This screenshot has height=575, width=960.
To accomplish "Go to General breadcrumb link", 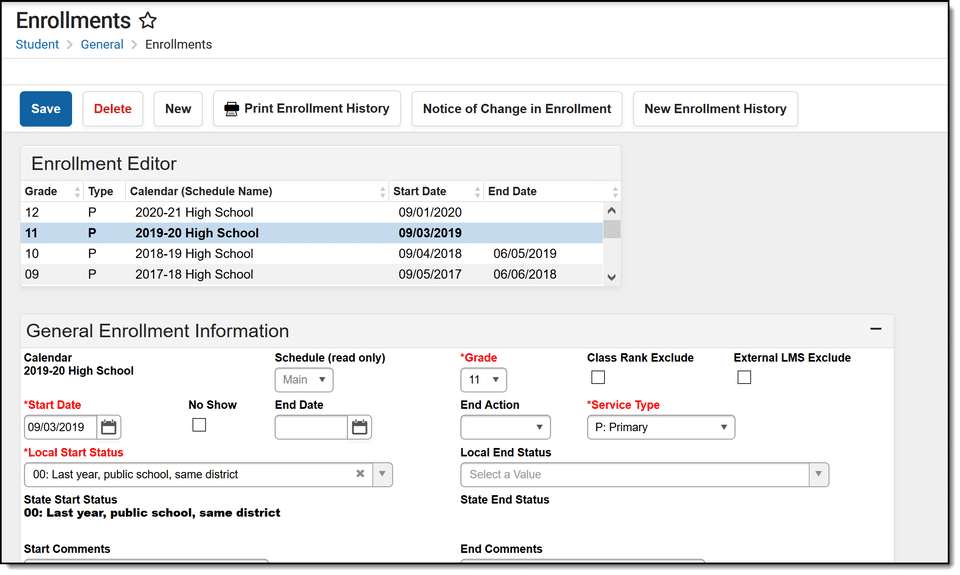I will click(102, 45).
